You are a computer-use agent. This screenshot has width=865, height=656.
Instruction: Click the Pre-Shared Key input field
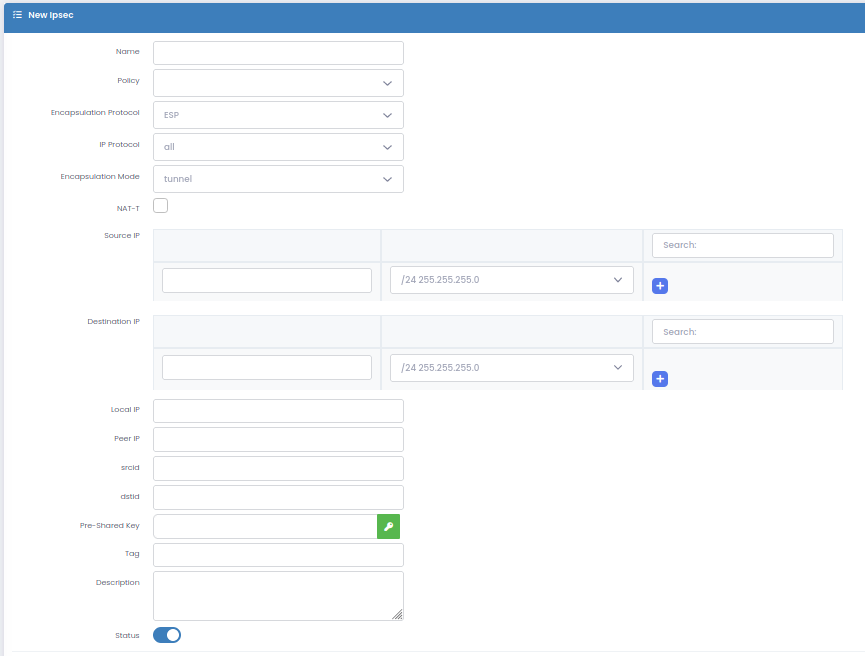pyautogui.click(x=265, y=527)
